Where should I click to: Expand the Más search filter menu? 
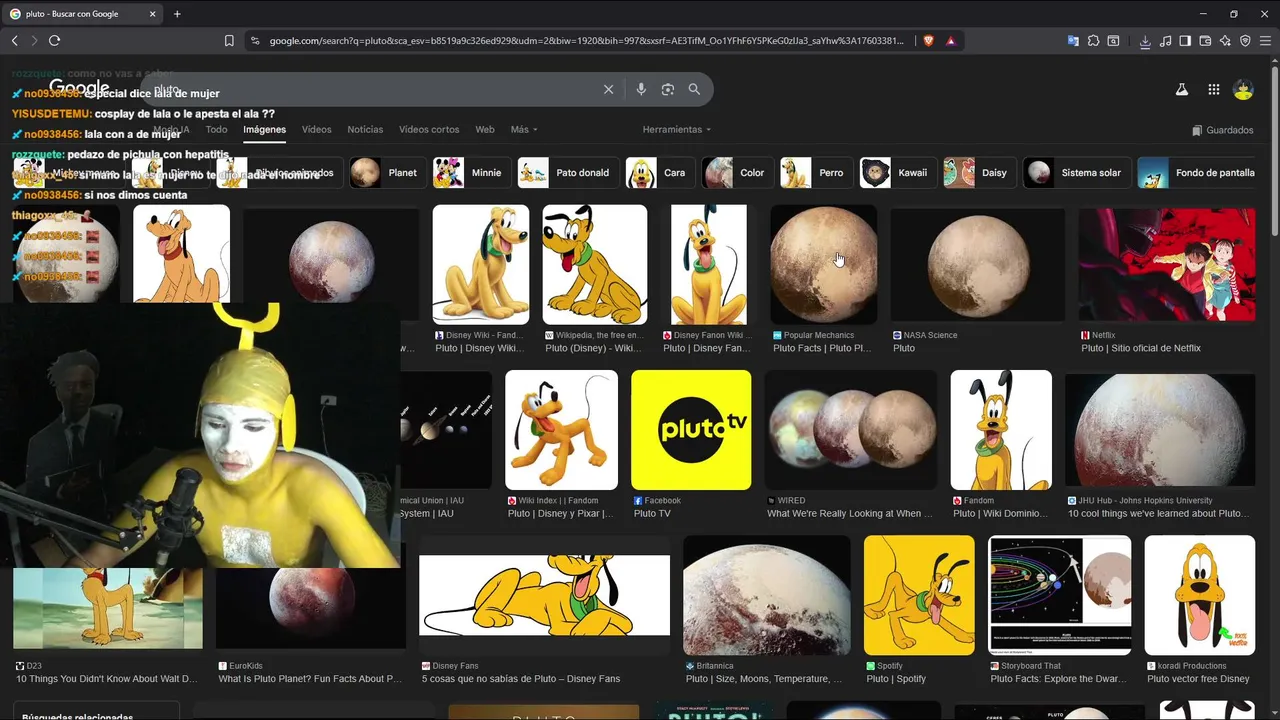(x=524, y=129)
